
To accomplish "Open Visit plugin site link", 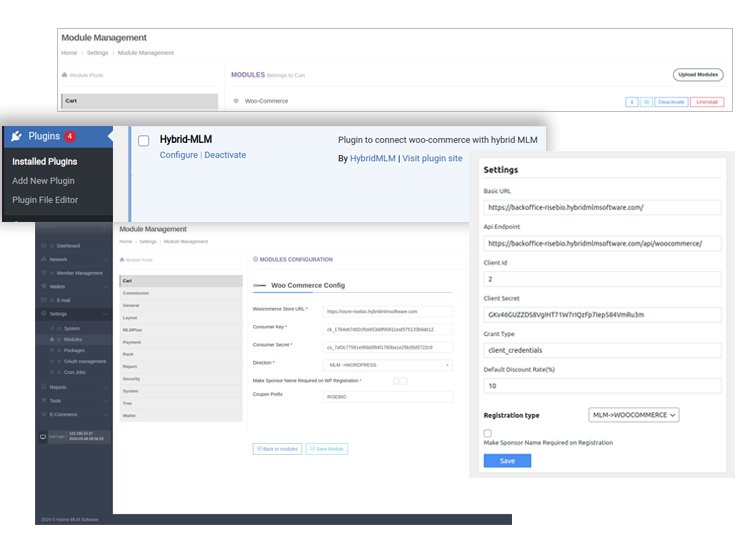I will click(432, 158).
